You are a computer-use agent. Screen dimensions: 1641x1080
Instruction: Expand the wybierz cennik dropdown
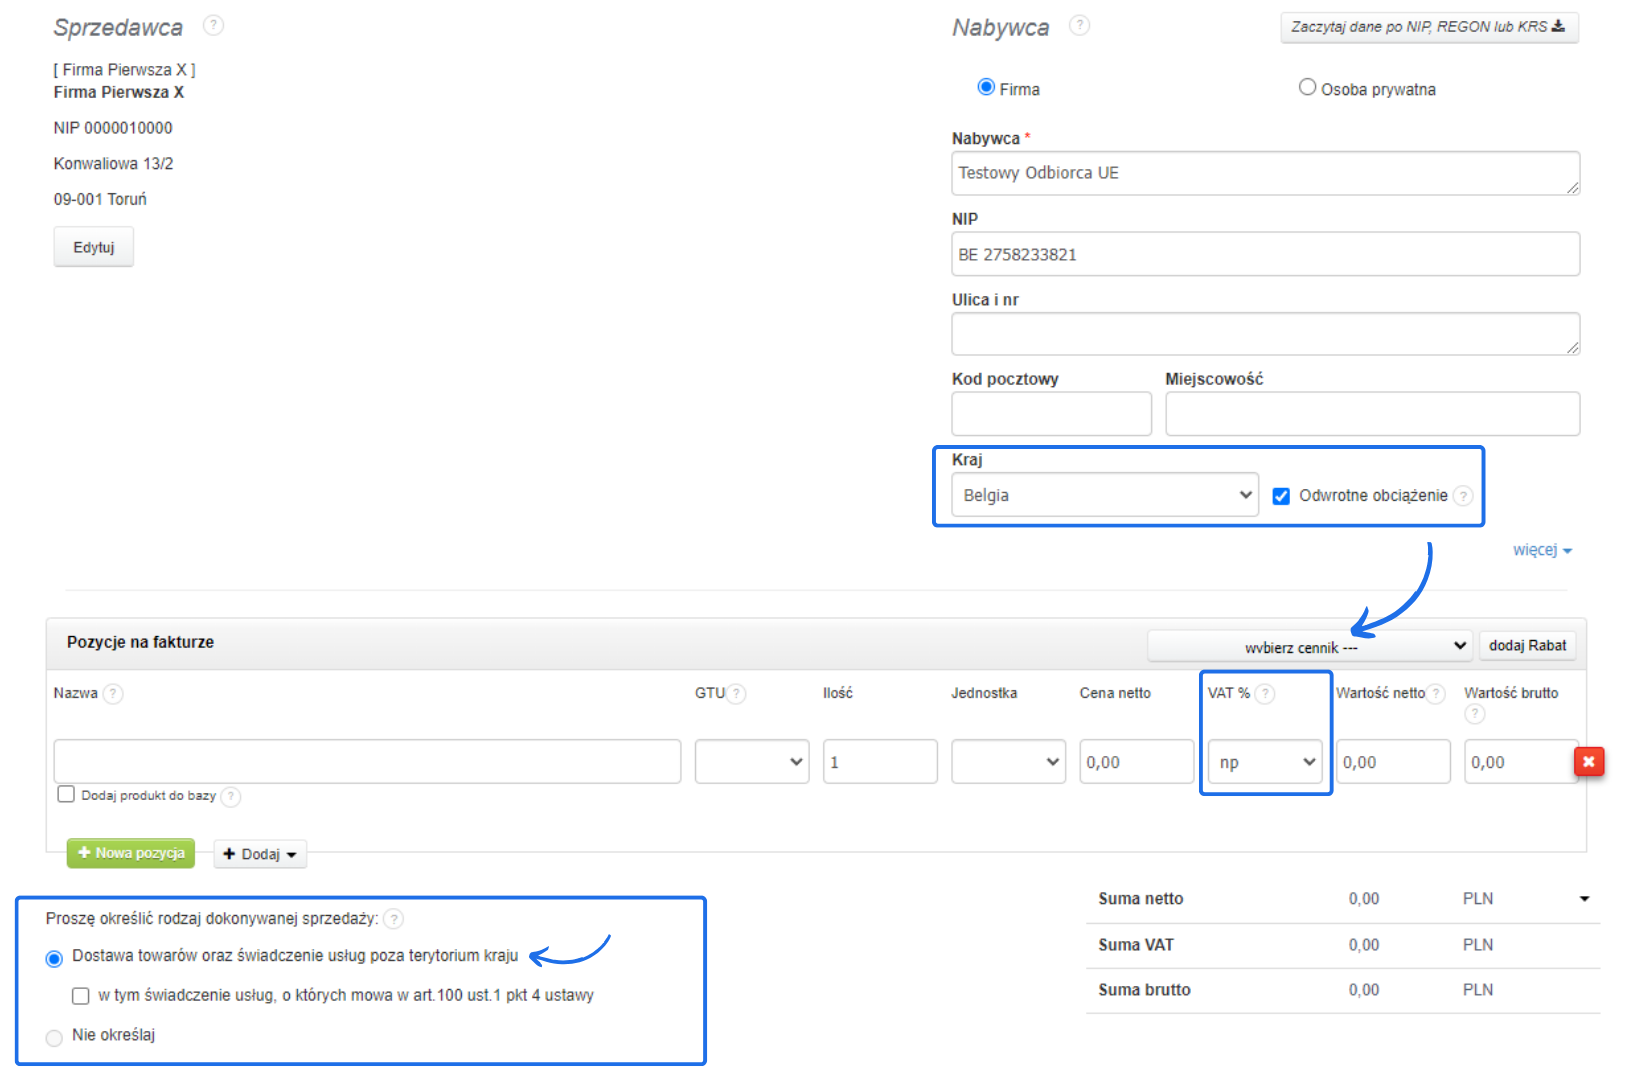[1309, 646]
